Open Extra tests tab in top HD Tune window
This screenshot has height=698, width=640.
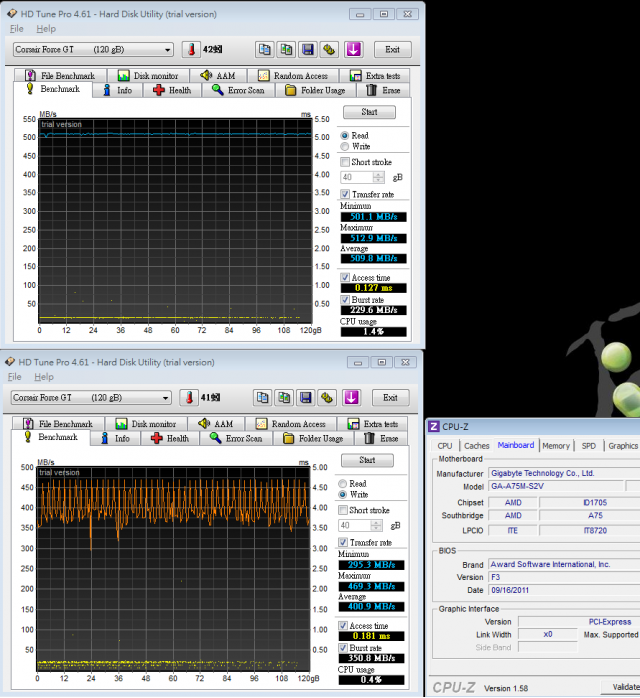(375, 76)
